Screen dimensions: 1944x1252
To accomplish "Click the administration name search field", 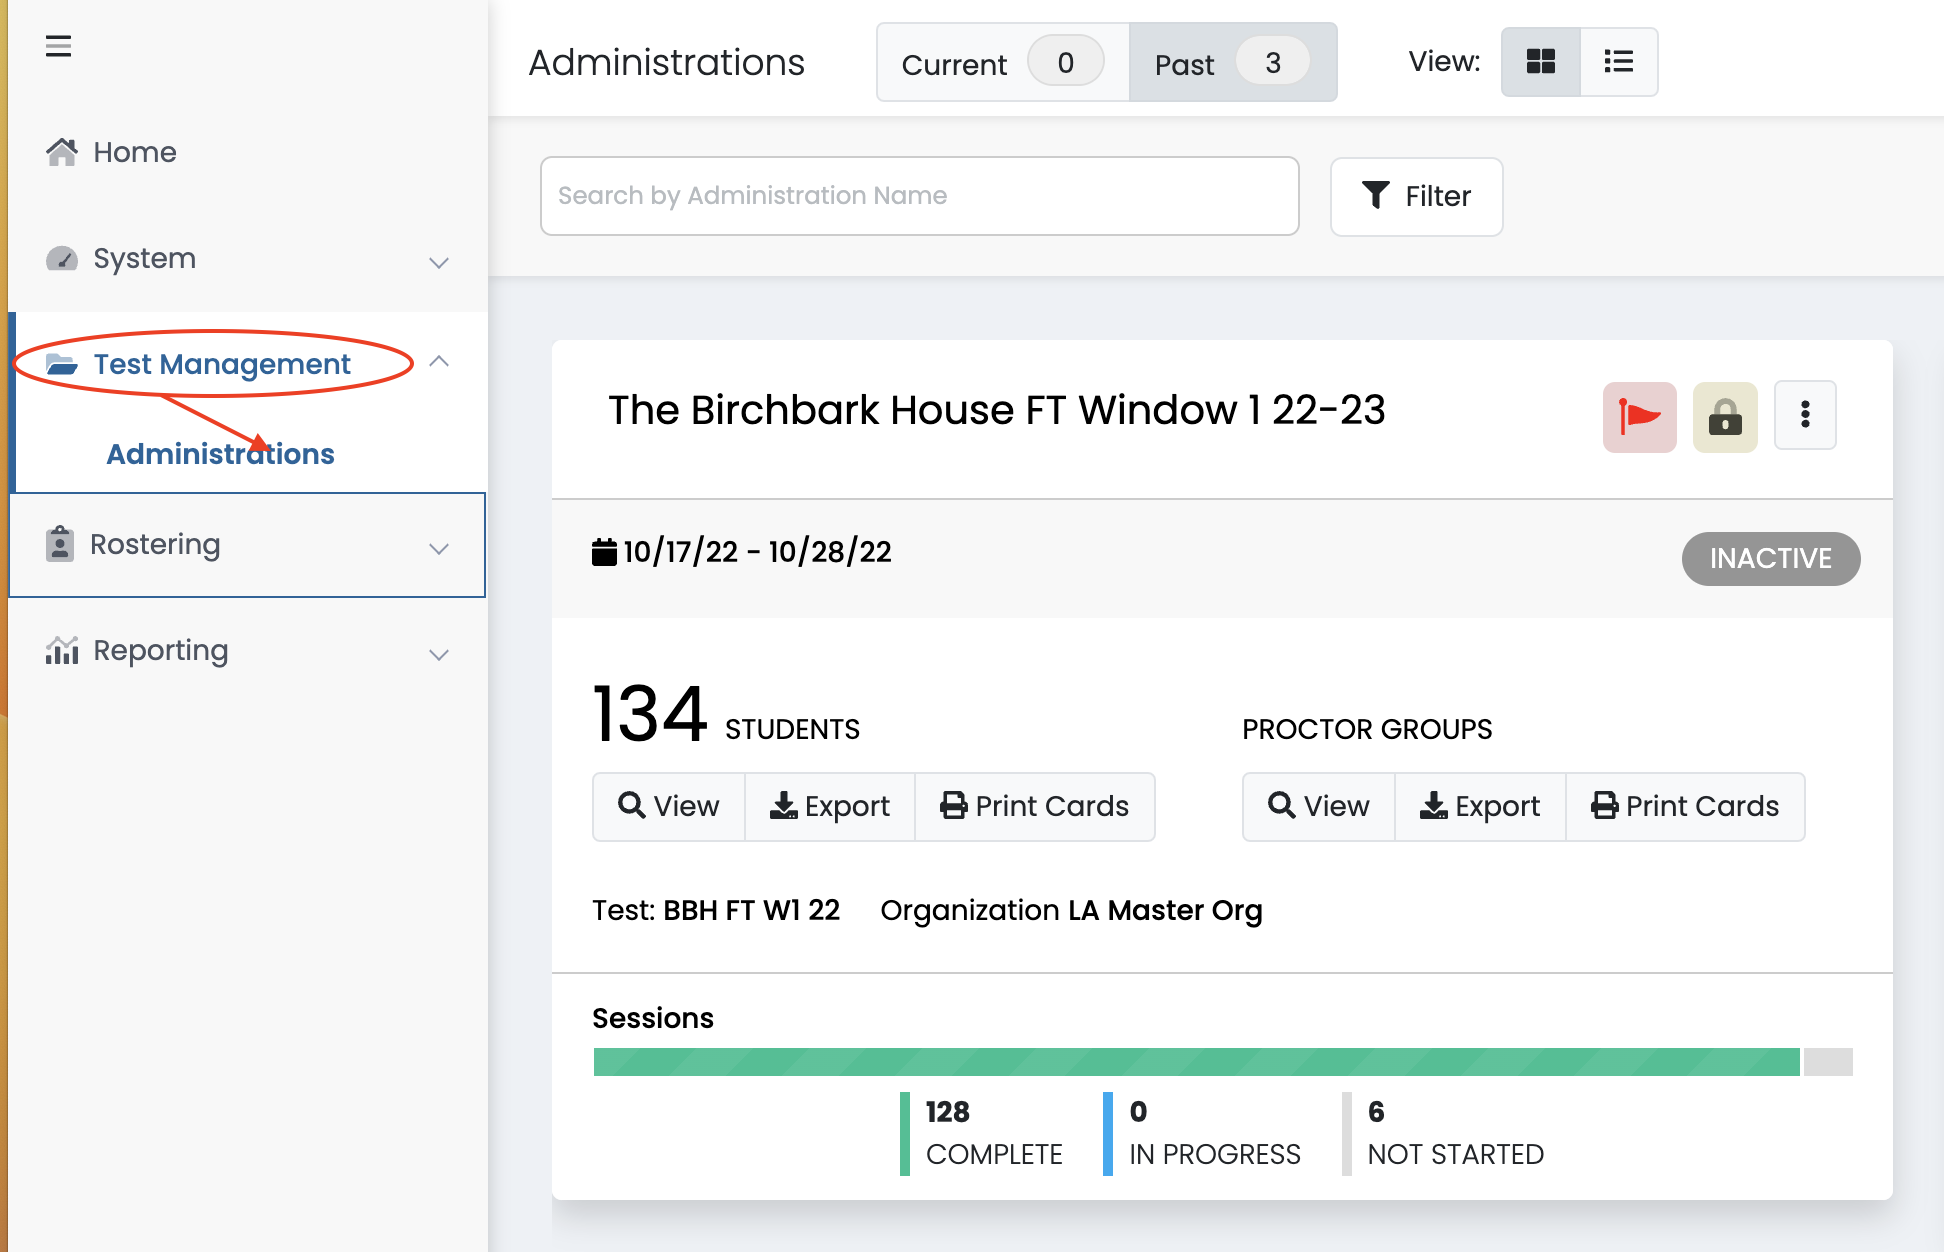I will pos(919,196).
